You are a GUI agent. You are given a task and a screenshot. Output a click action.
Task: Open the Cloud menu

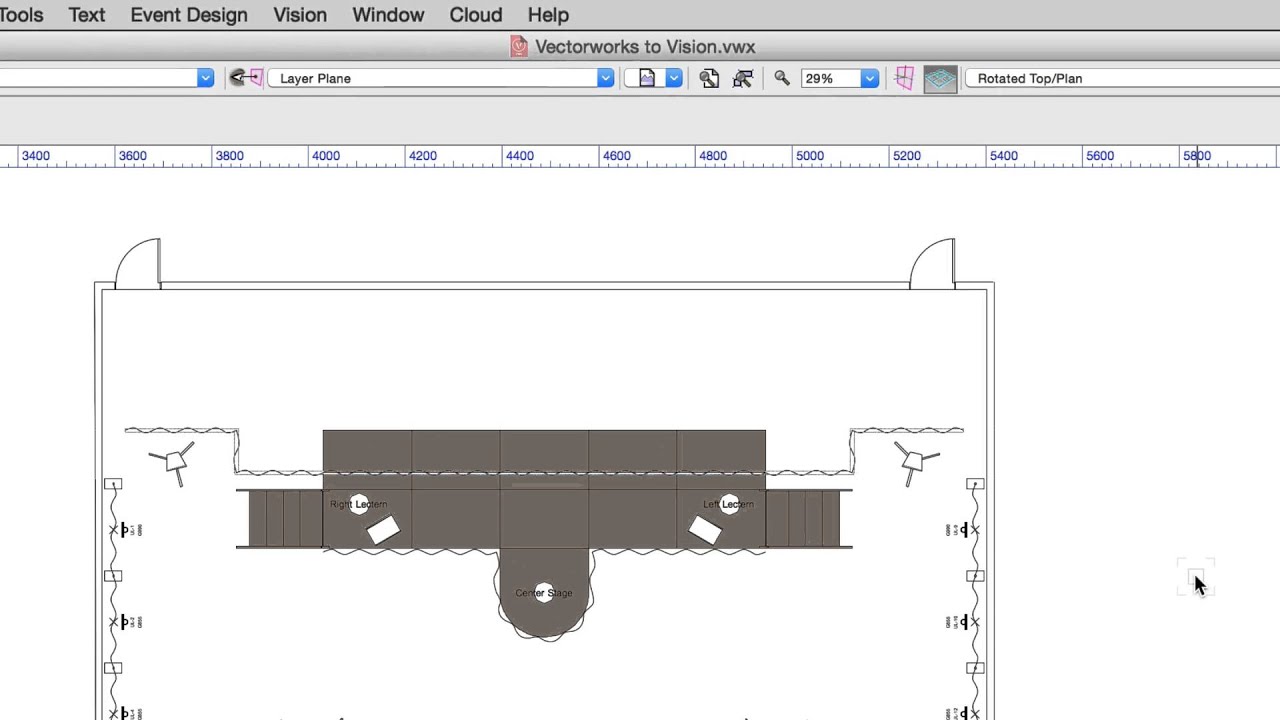476,15
